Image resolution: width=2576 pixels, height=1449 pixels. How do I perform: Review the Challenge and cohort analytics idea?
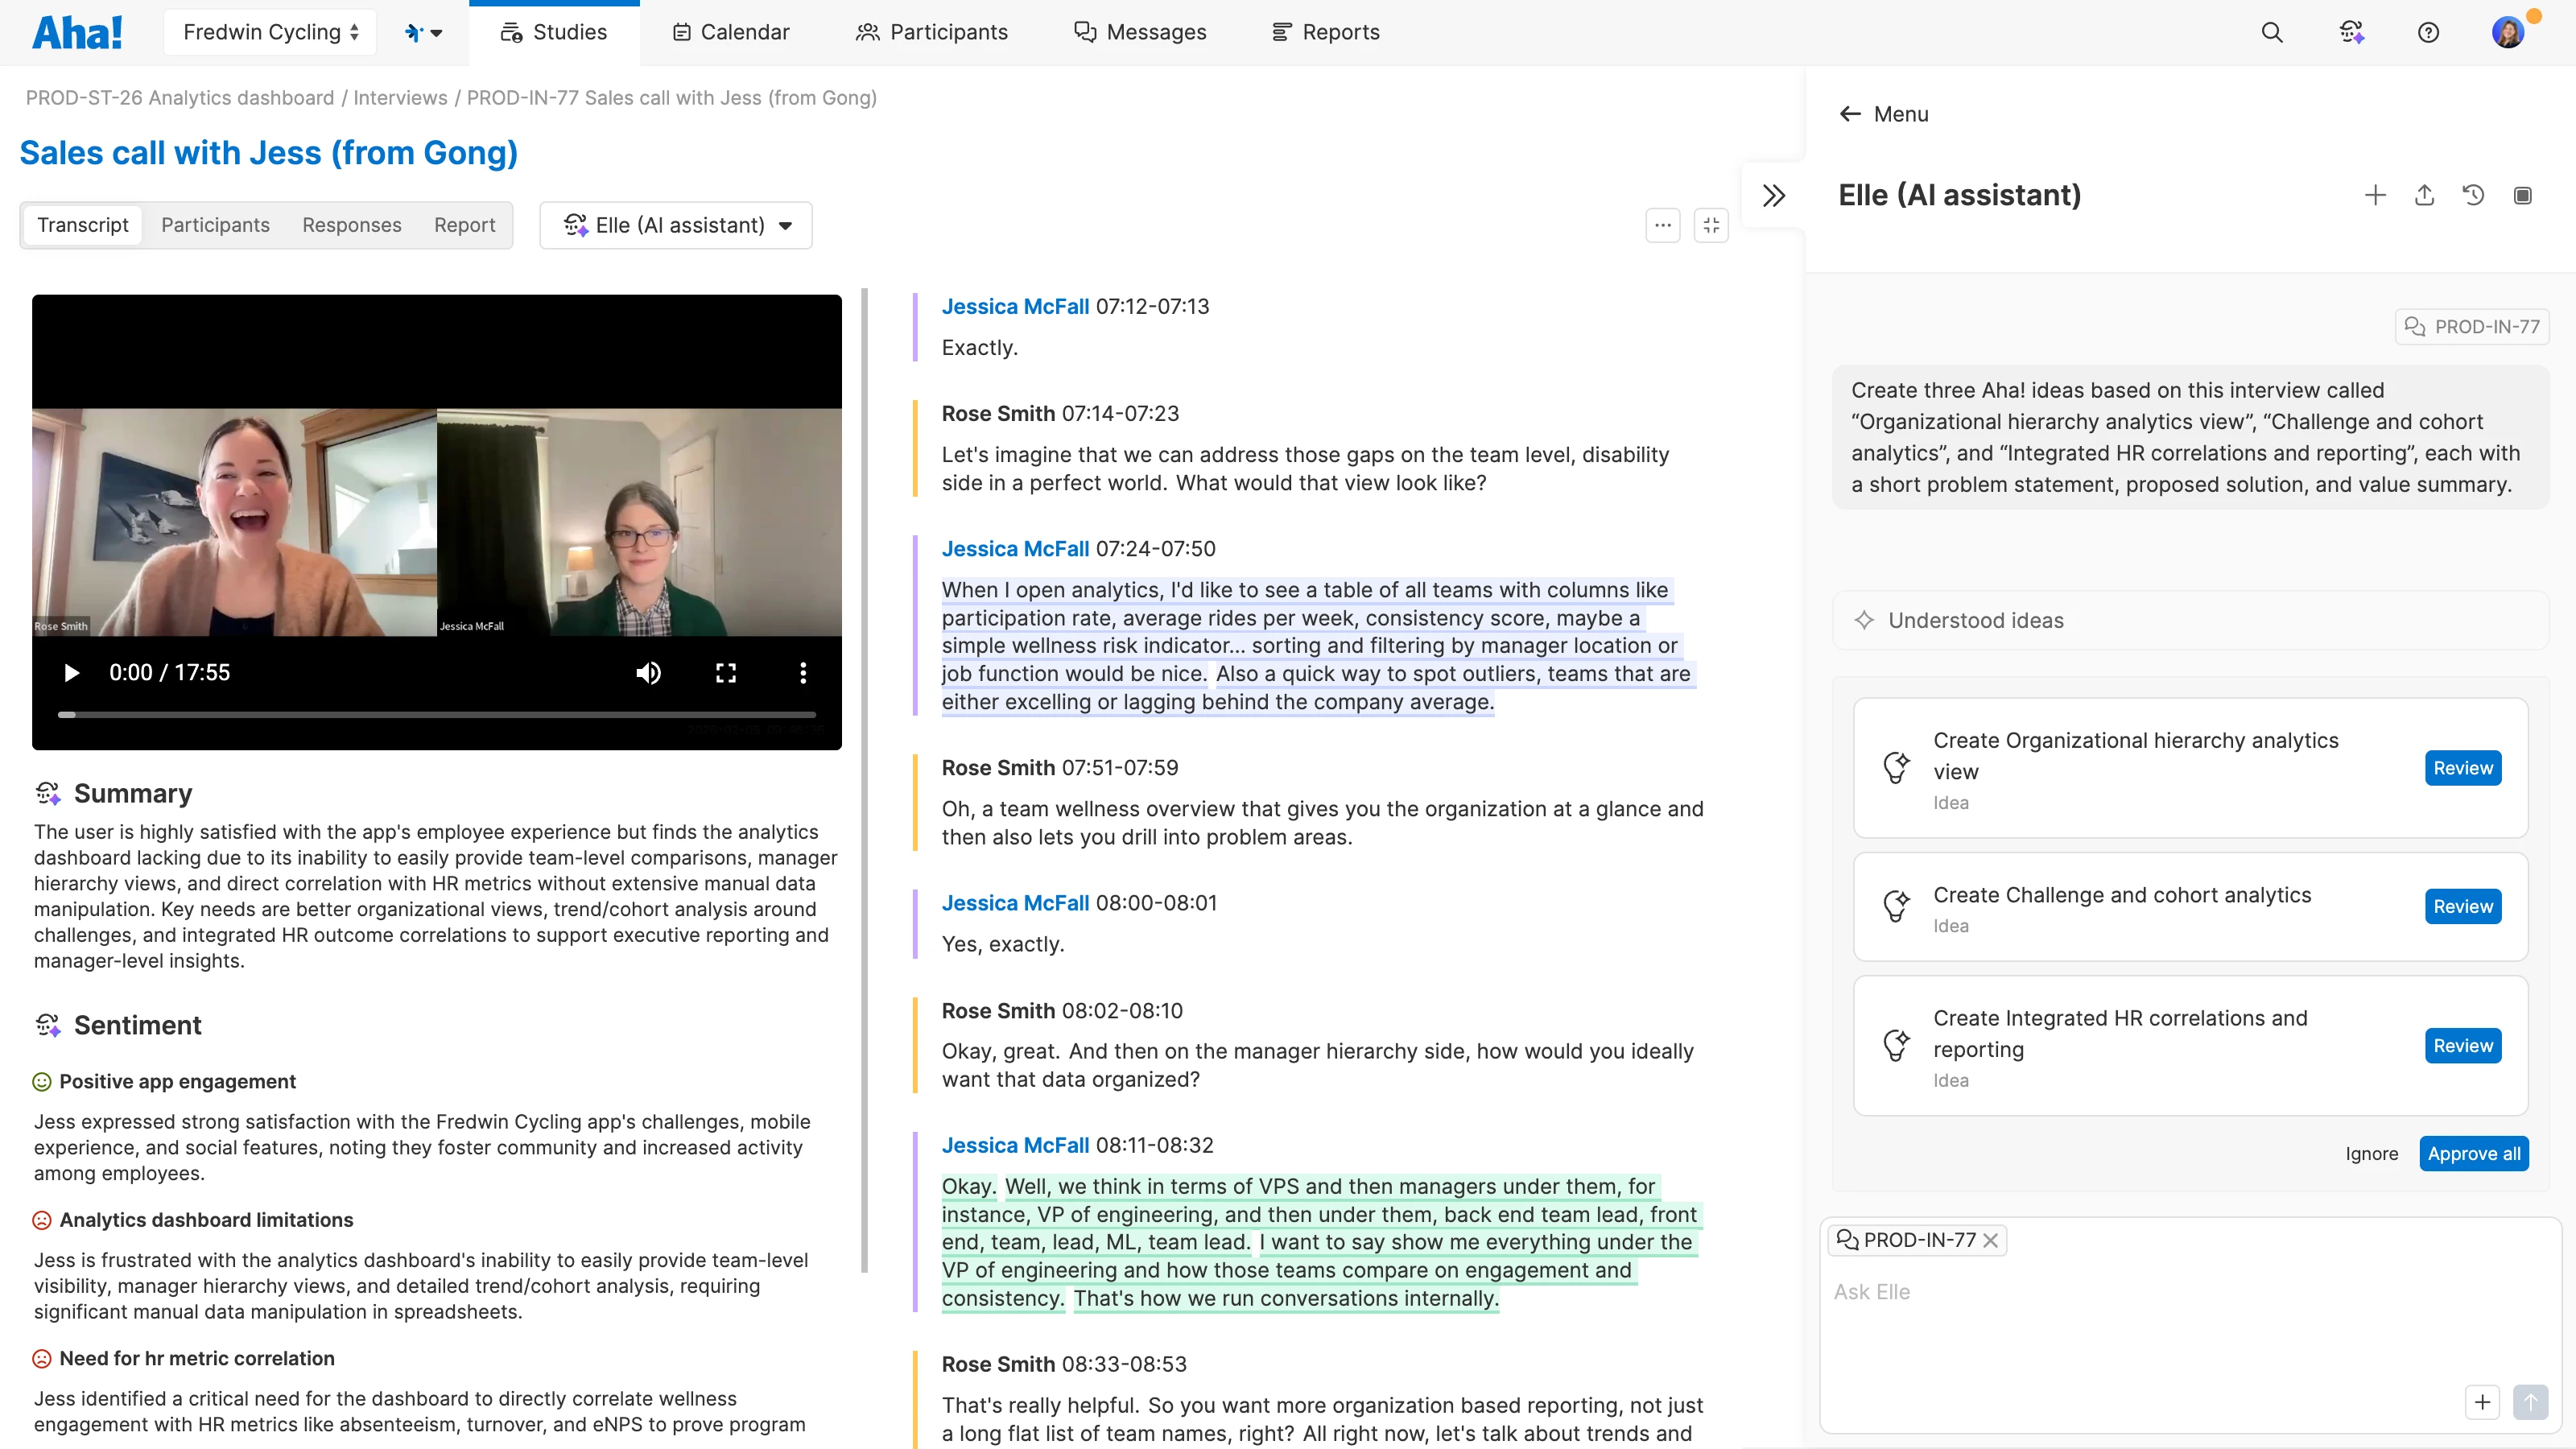[2462, 906]
